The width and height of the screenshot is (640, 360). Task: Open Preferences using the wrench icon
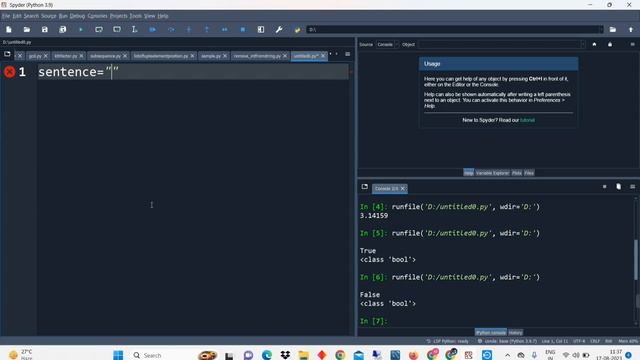[x=279, y=29]
